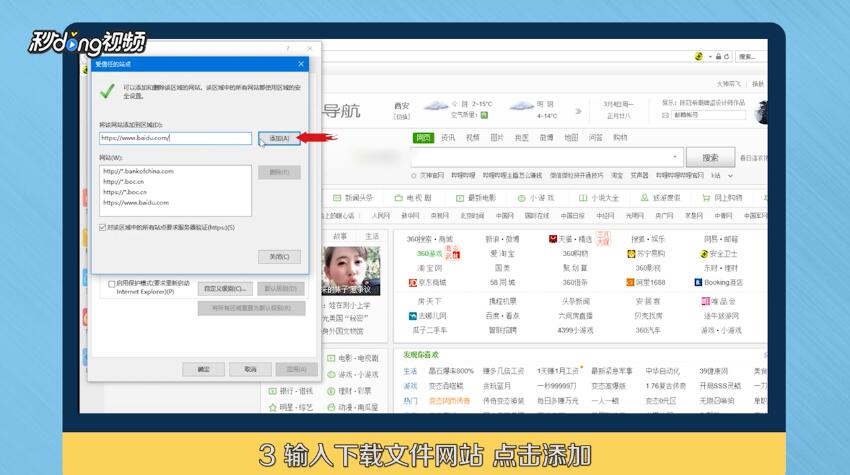Screen dimensions: 850x475
Task: Click the 确定 OK button in Internet Options
Action: pyautogui.click(x=203, y=369)
